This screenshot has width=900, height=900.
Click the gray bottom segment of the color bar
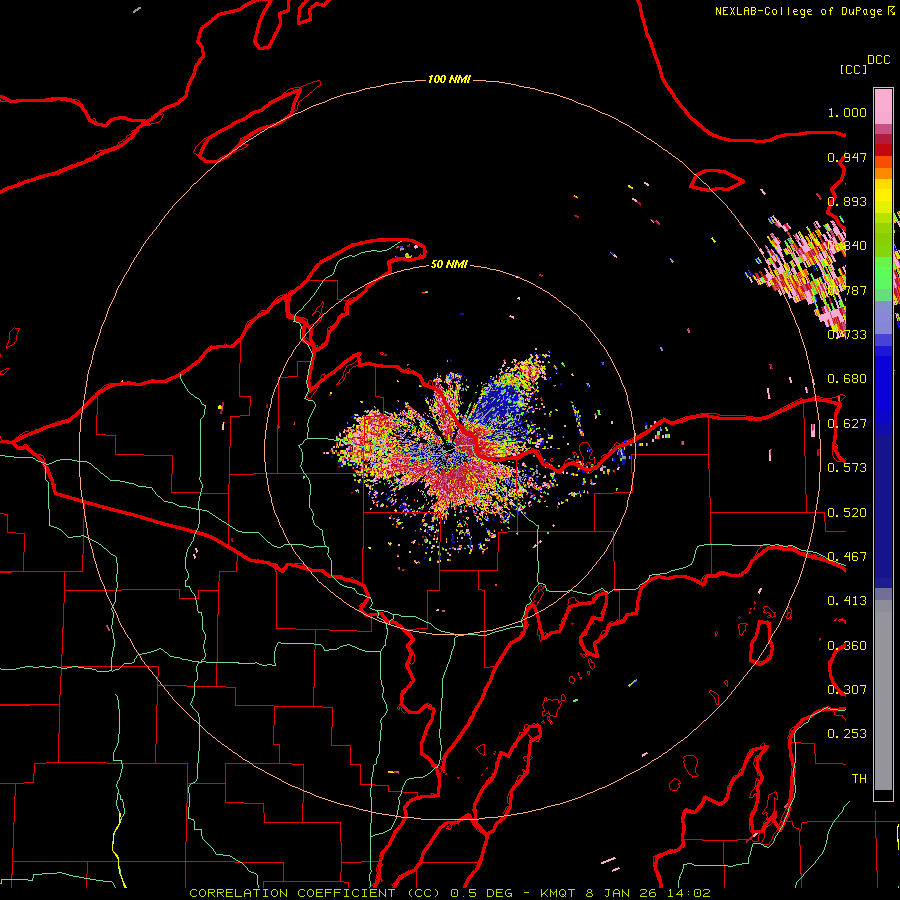[883, 695]
